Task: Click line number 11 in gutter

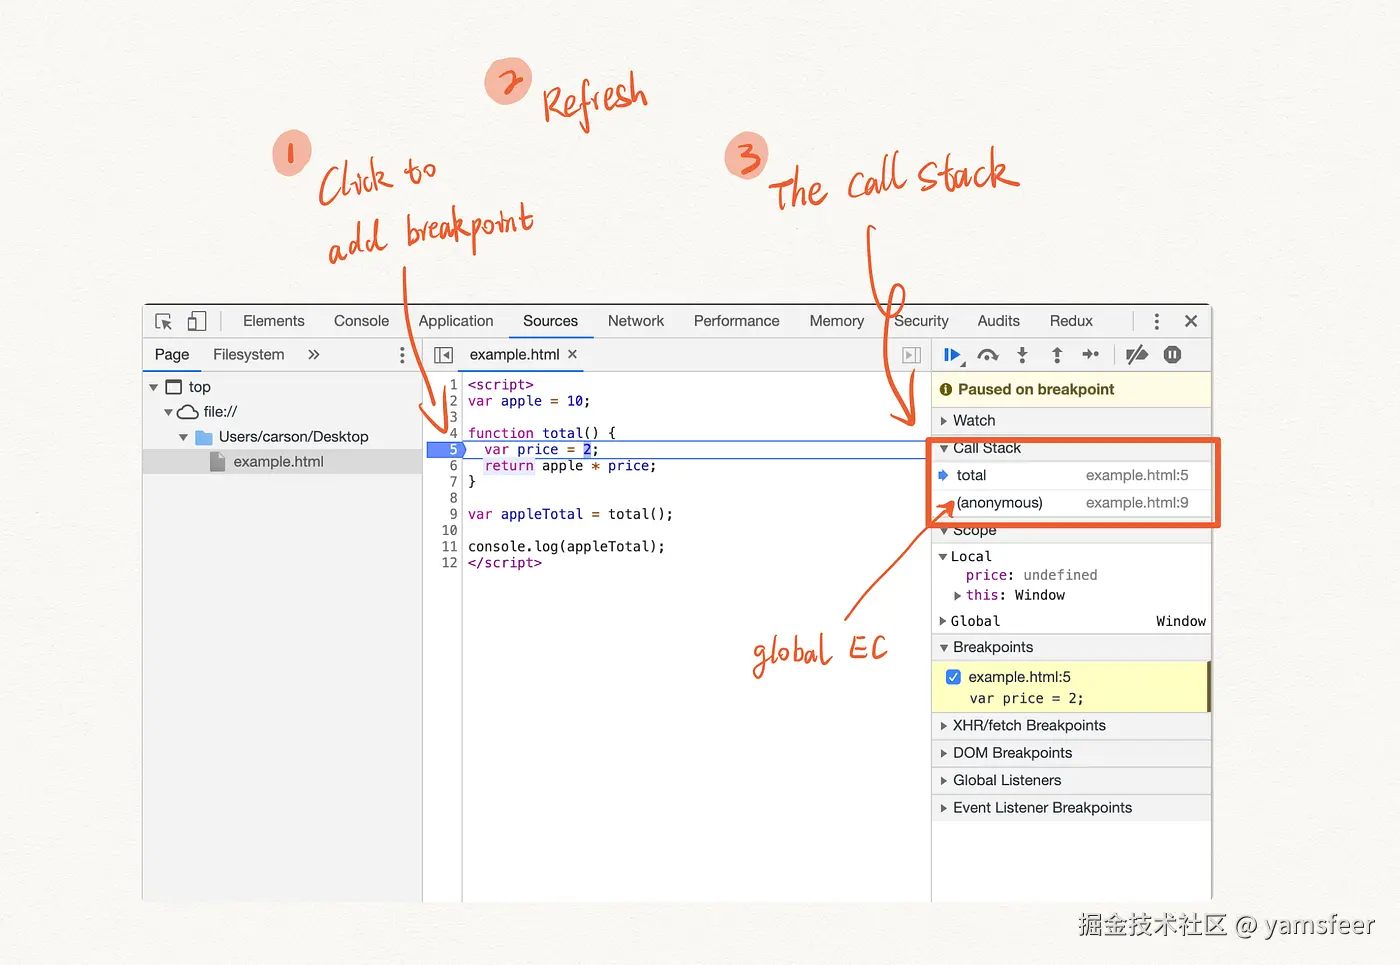Action: [x=450, y=547]
